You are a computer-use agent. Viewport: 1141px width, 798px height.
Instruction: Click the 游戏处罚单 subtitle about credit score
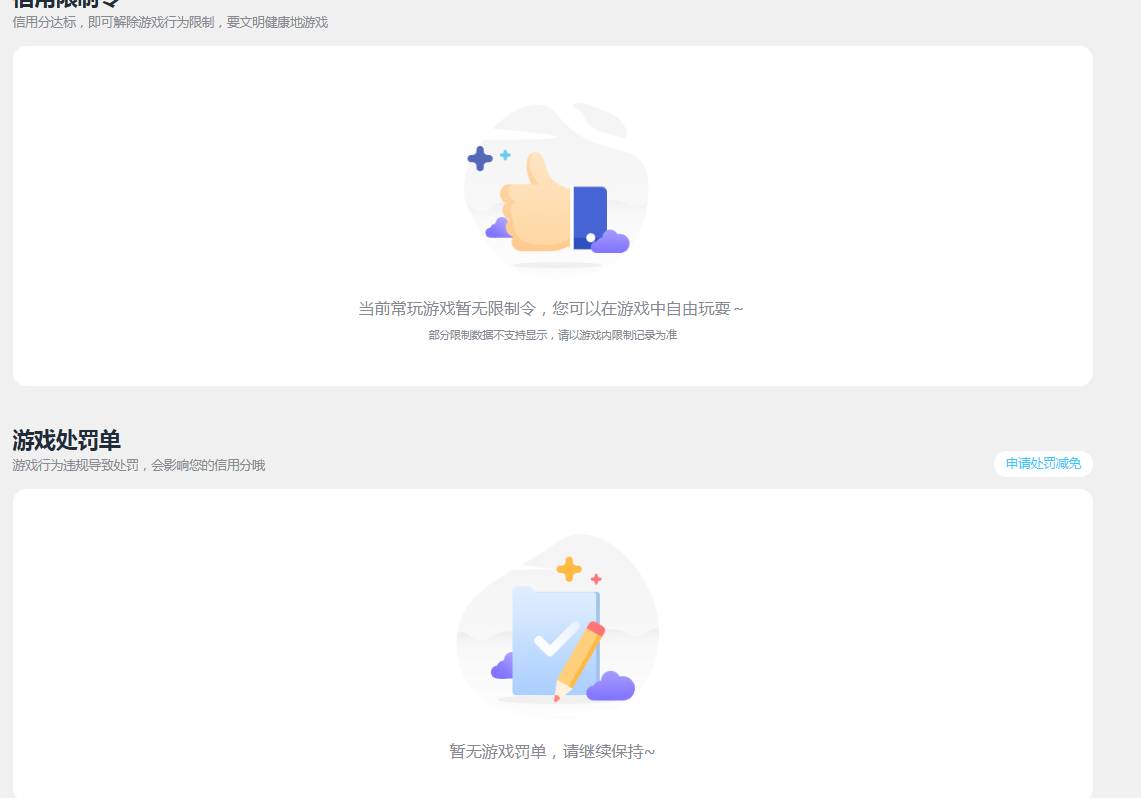(x=139, y=465)
